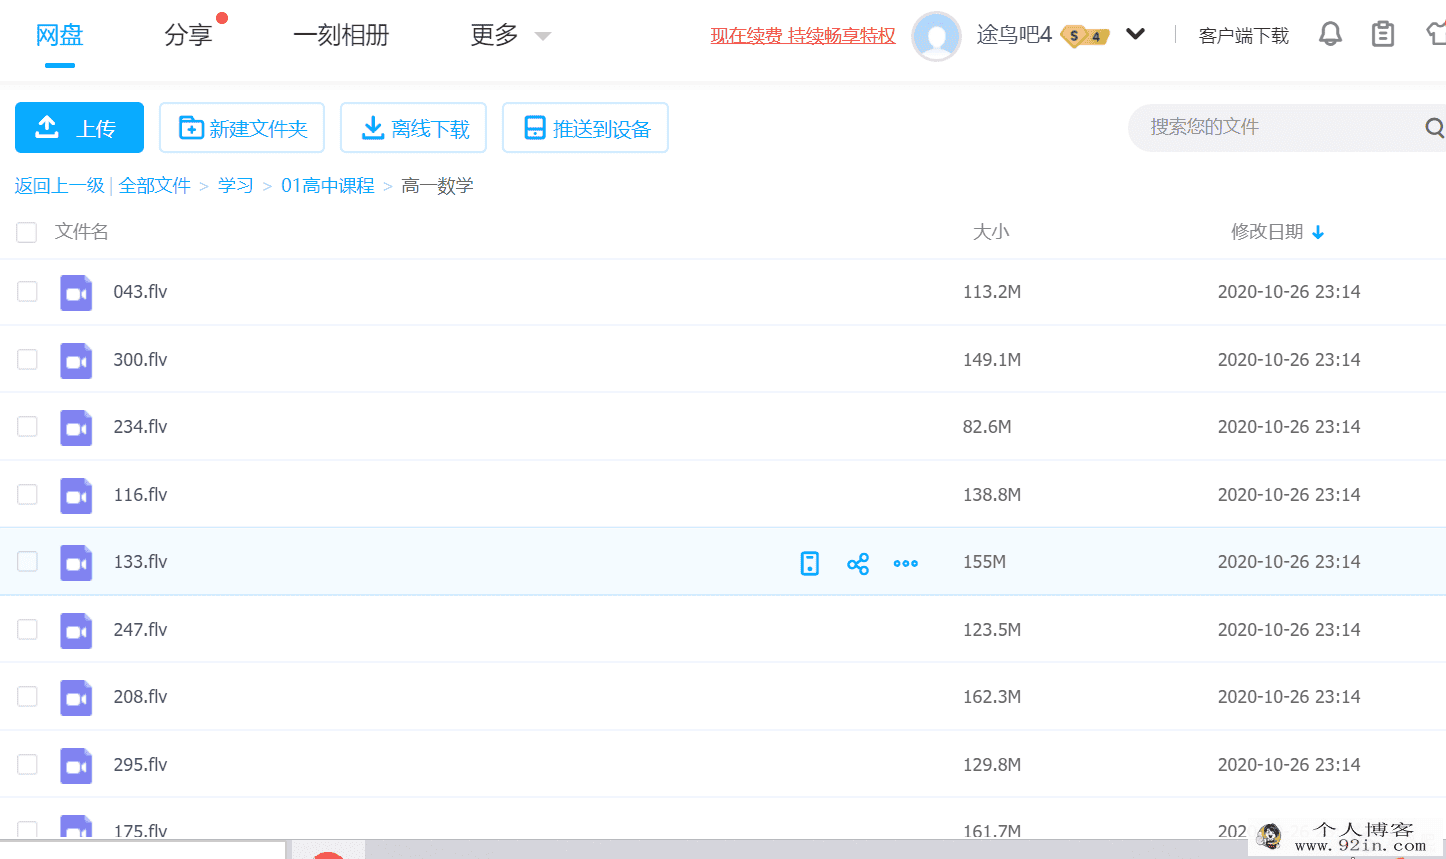
Task: Sort by the 文件名 column header
Action: (82, 231)
